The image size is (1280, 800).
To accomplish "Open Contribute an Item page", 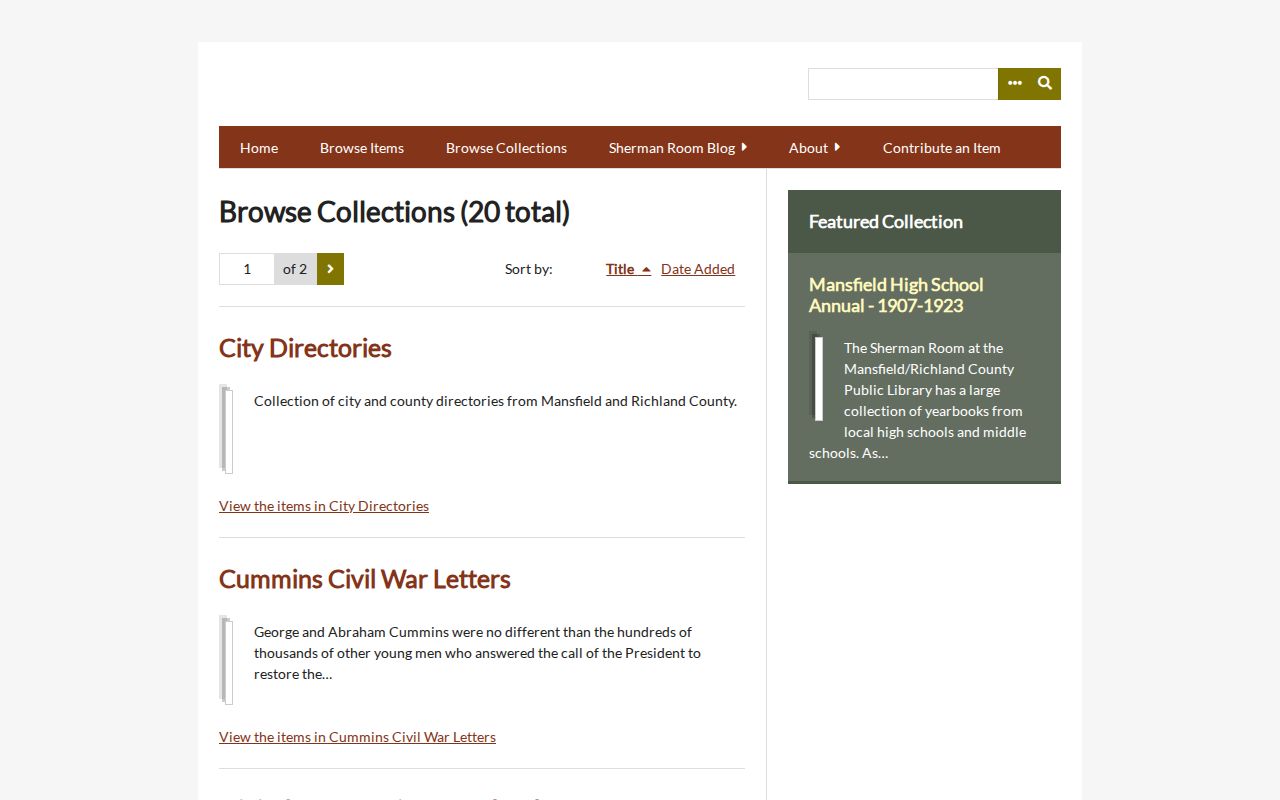I will (x=942, y=148).
